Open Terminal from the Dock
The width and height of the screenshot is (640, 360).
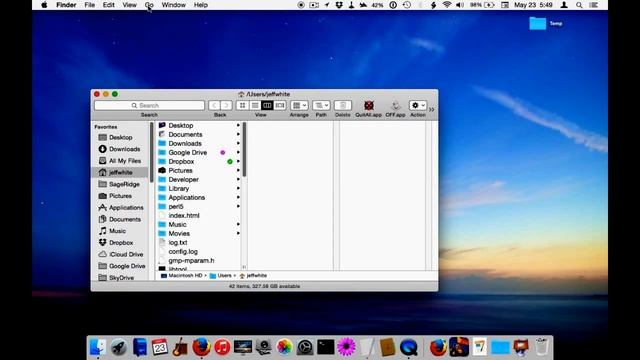click(326, 347)
